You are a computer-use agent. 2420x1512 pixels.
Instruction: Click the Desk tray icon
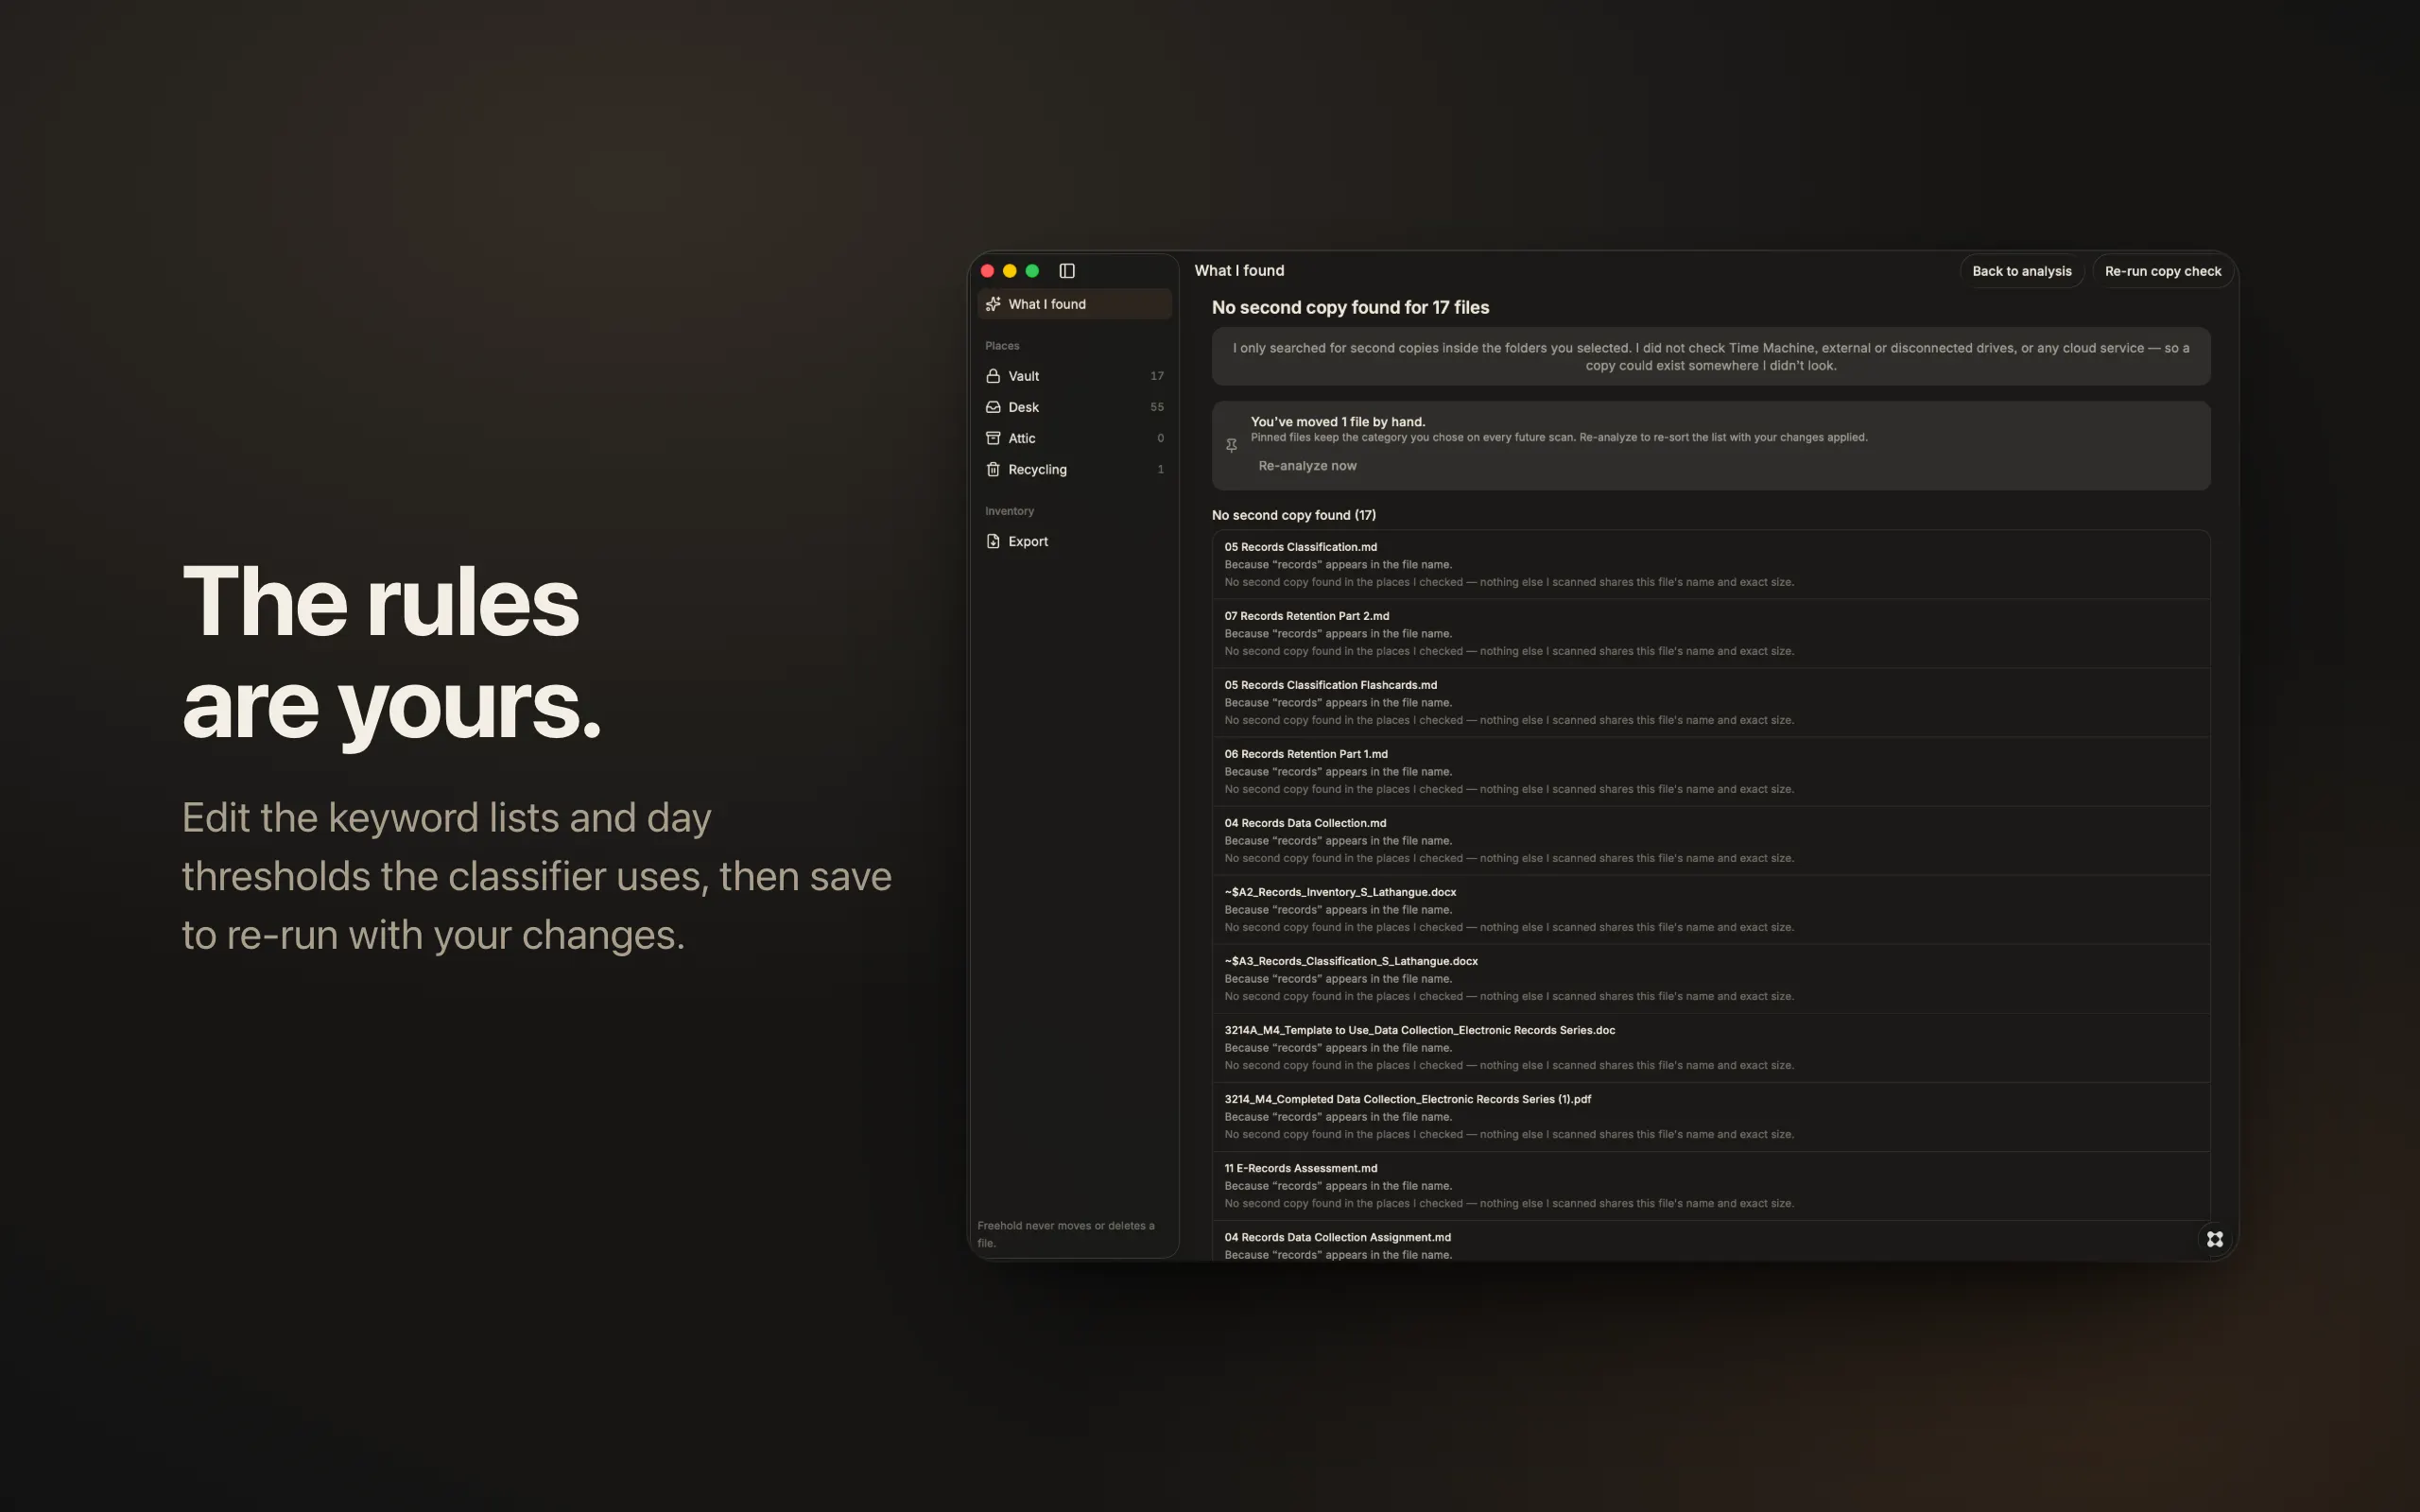click(993, 407)
